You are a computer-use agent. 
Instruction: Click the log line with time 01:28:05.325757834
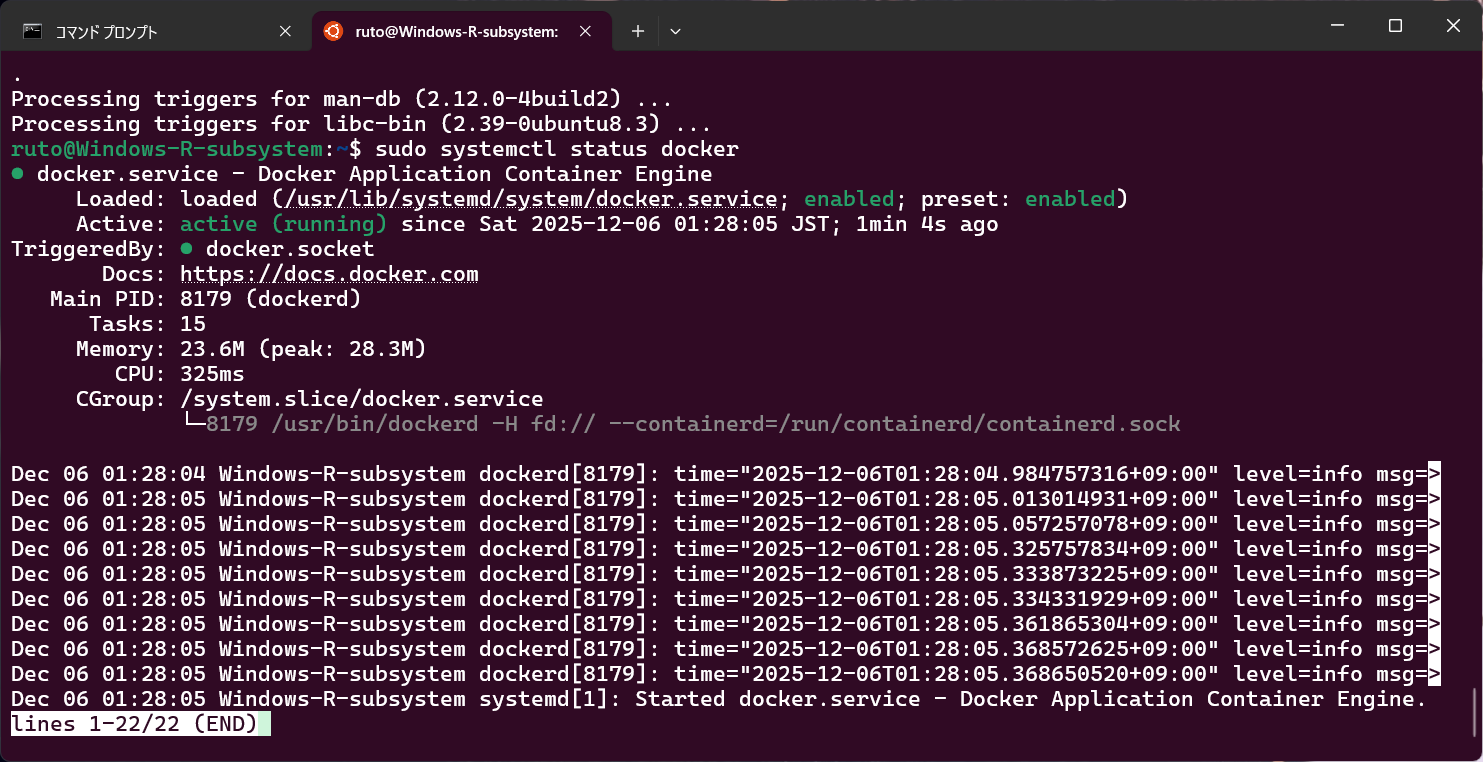click(x=725, y=549)
